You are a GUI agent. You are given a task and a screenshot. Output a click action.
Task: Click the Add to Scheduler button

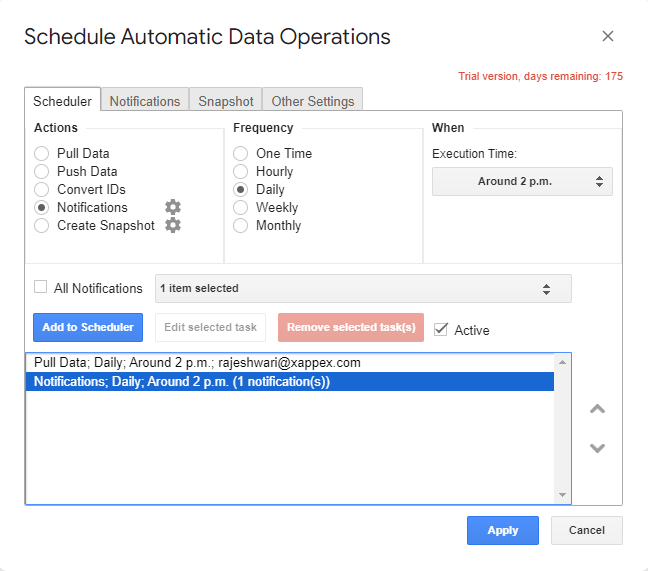click(88, 327)
